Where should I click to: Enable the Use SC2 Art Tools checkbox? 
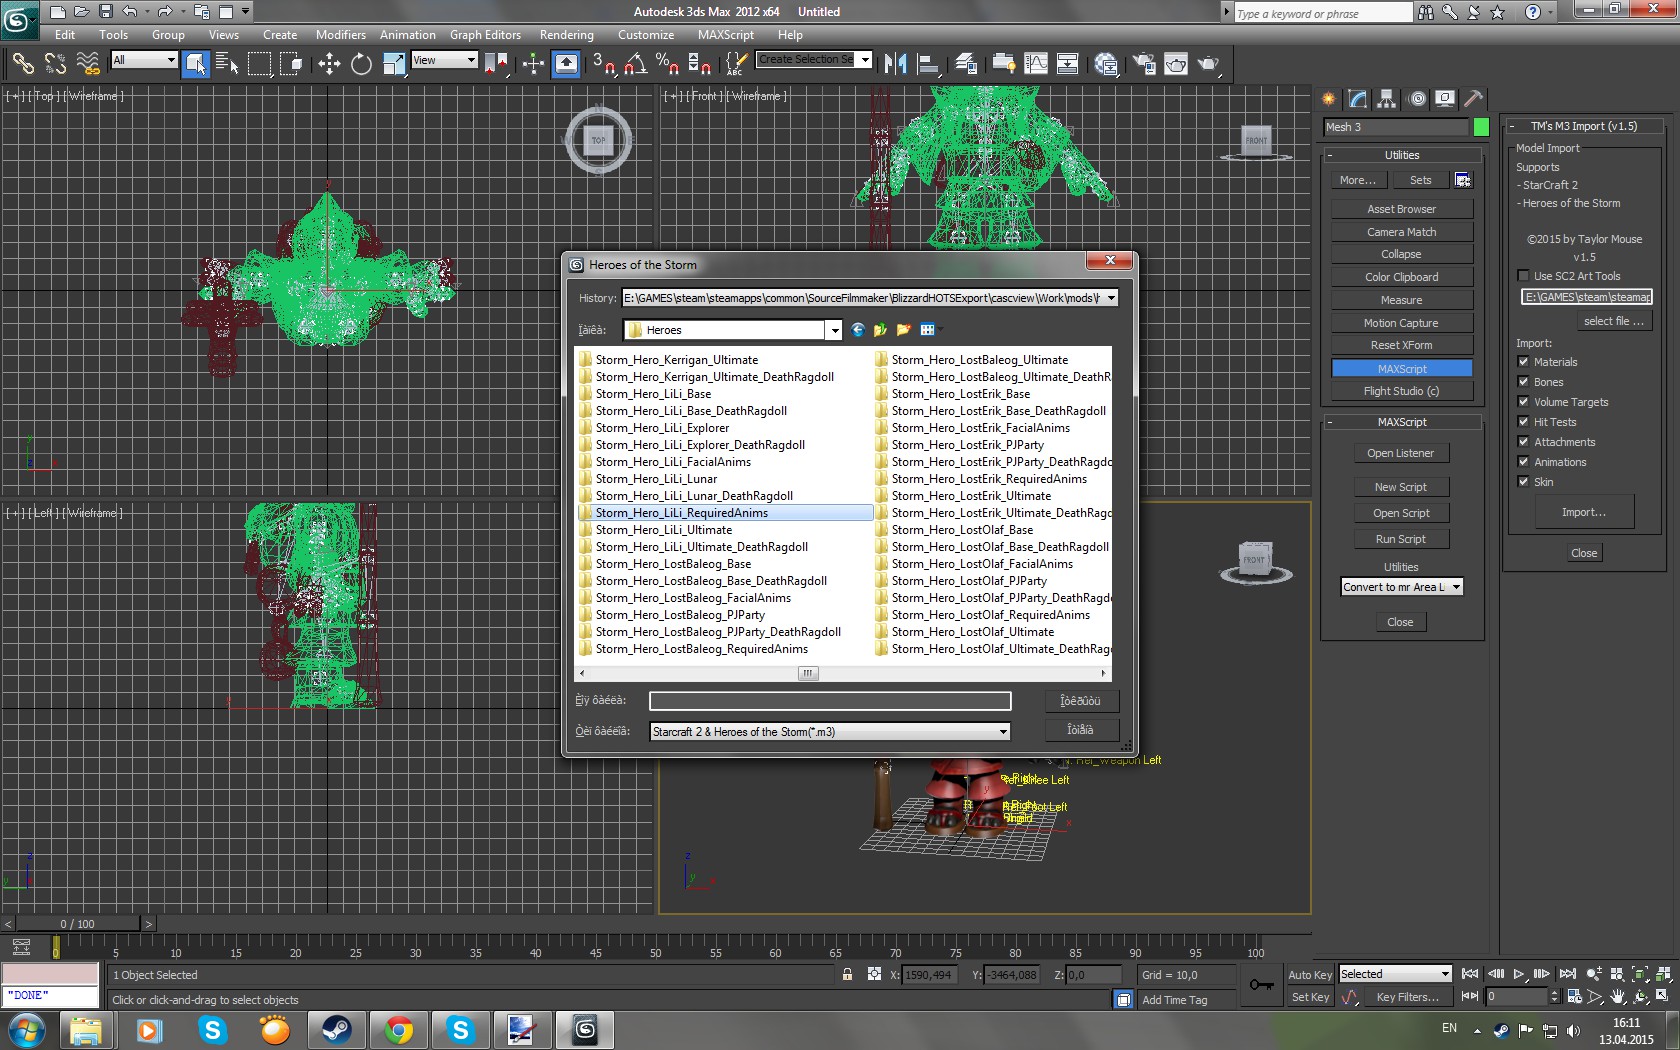click(x=1523, y=276)
